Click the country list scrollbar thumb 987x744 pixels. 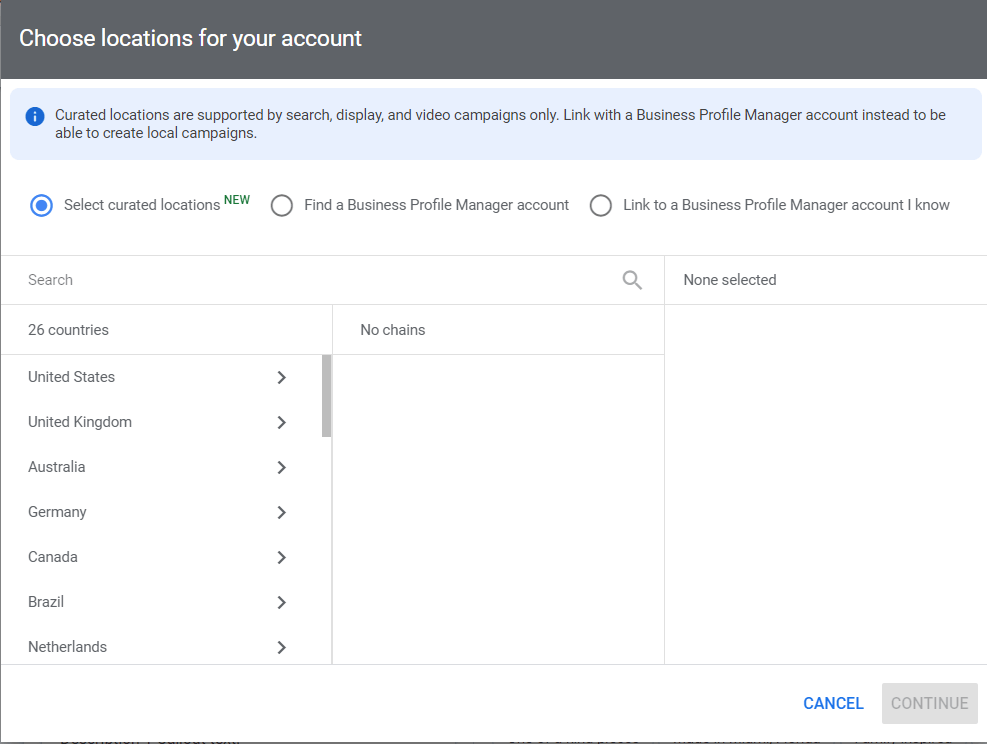click(326, 396)
